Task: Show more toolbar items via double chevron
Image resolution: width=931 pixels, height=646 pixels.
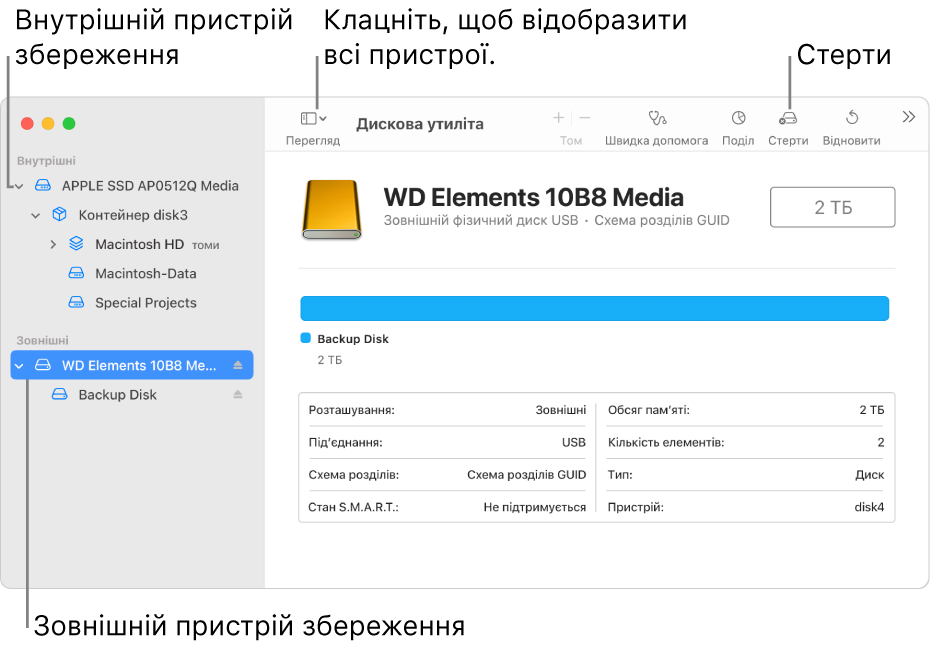Action: pos(908,117)
